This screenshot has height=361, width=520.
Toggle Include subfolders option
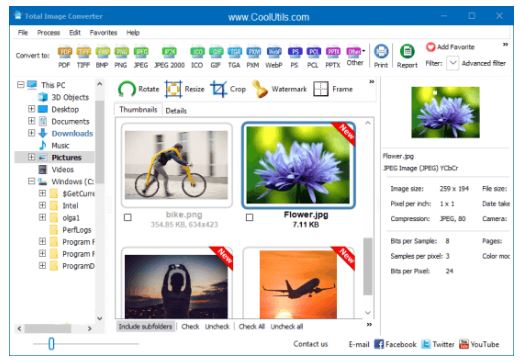pos(145,326)
